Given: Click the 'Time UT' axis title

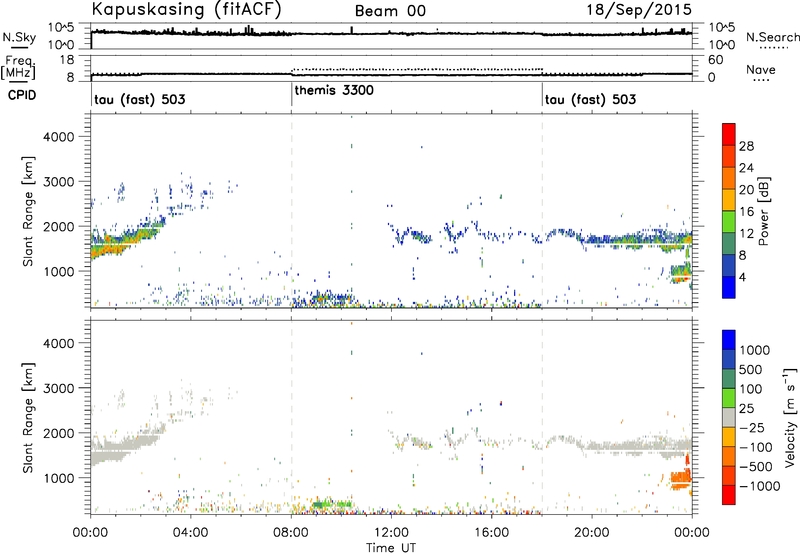Looking at the screenshot, I should coord(391,548).
